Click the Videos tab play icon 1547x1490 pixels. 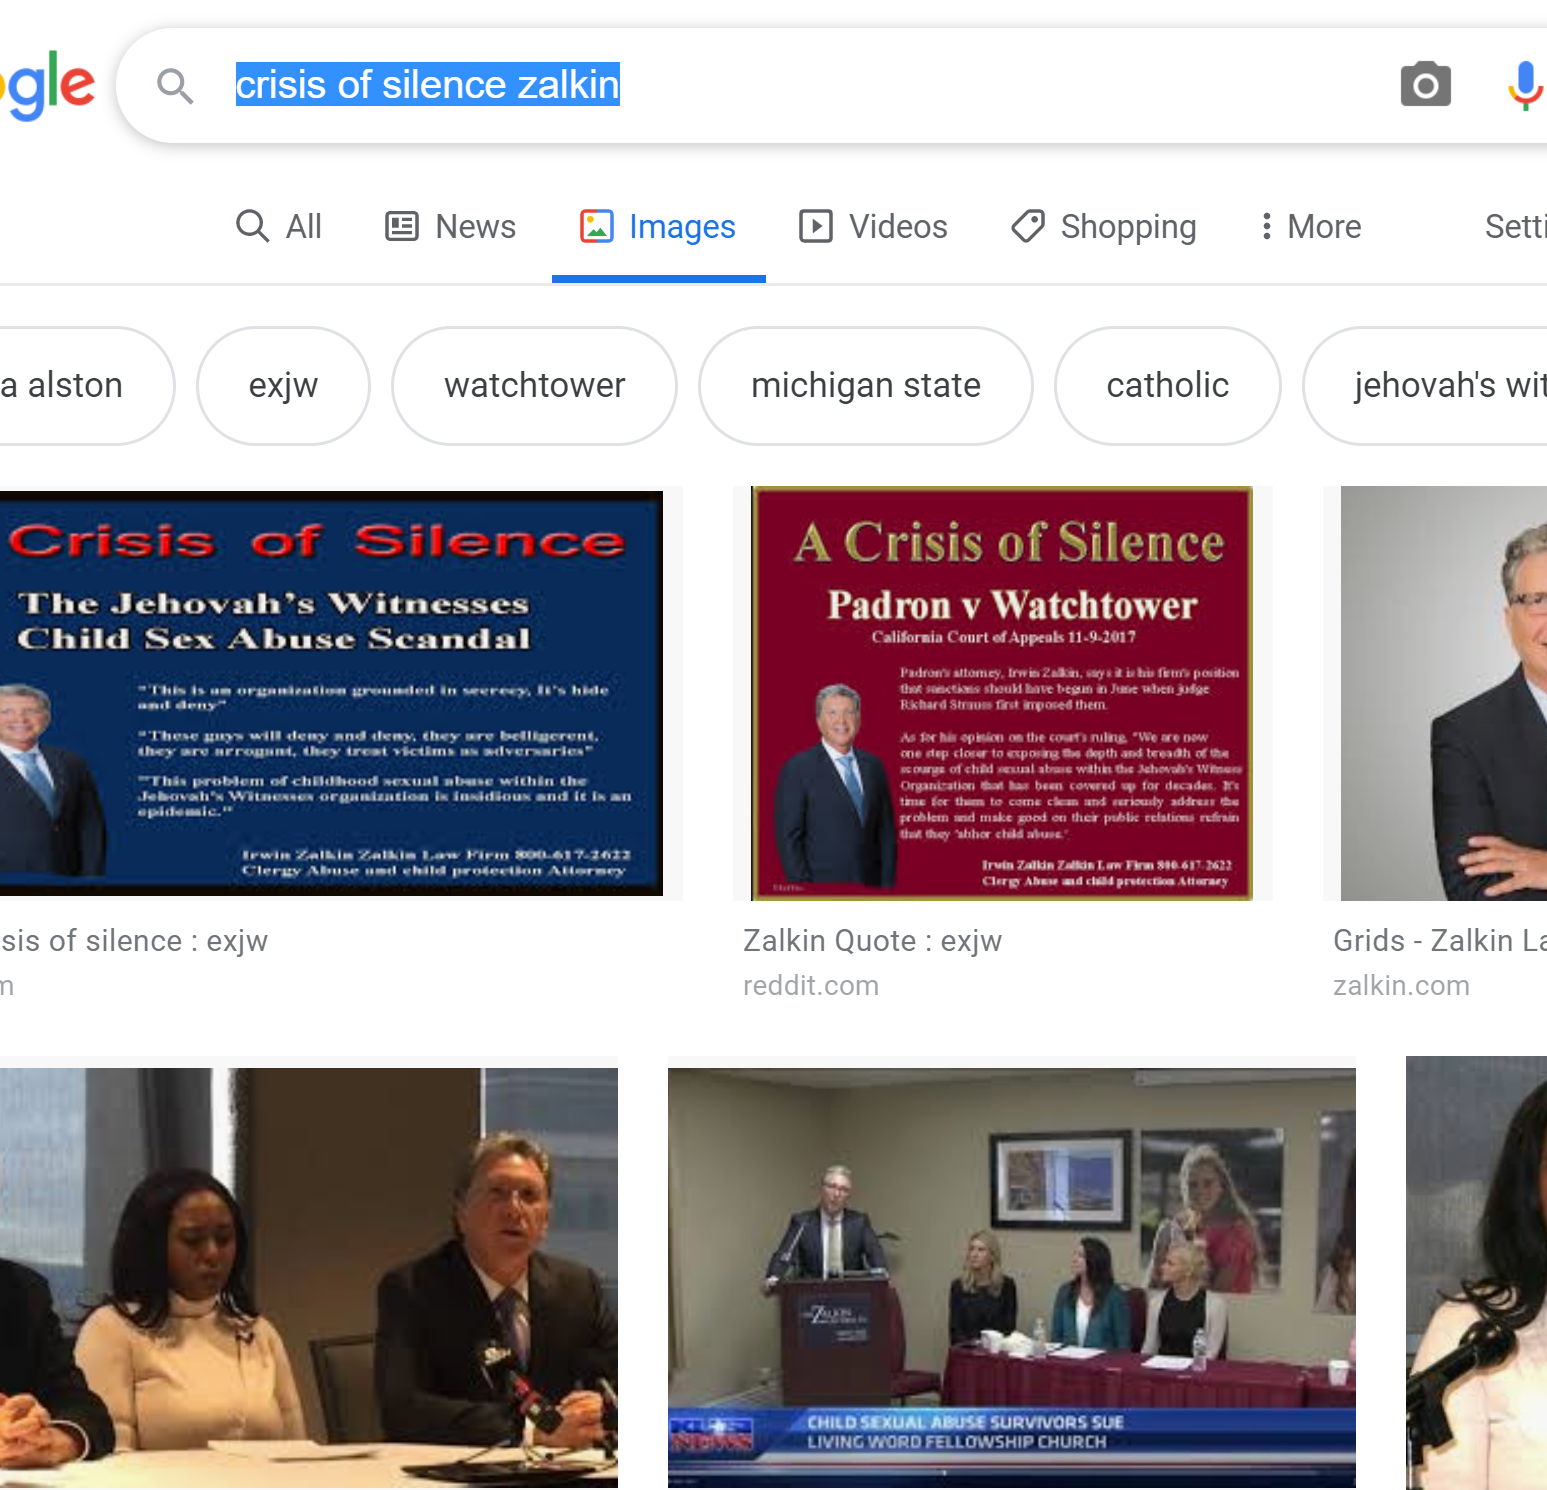pos(815,226)
